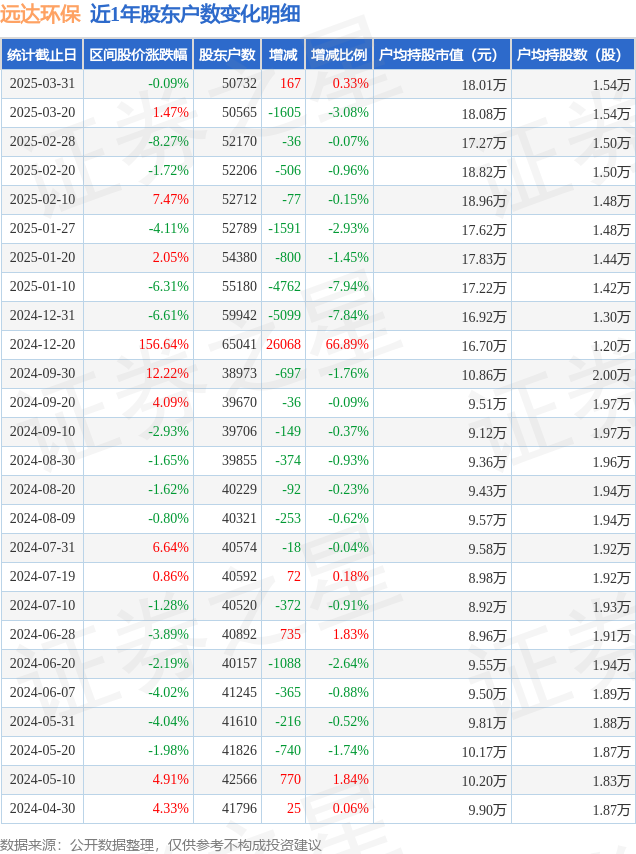This screenshot has width=636, height=854.
Task: Click the 近1年股东户数变化明细 heading
Action: click(x=195, y=14)
